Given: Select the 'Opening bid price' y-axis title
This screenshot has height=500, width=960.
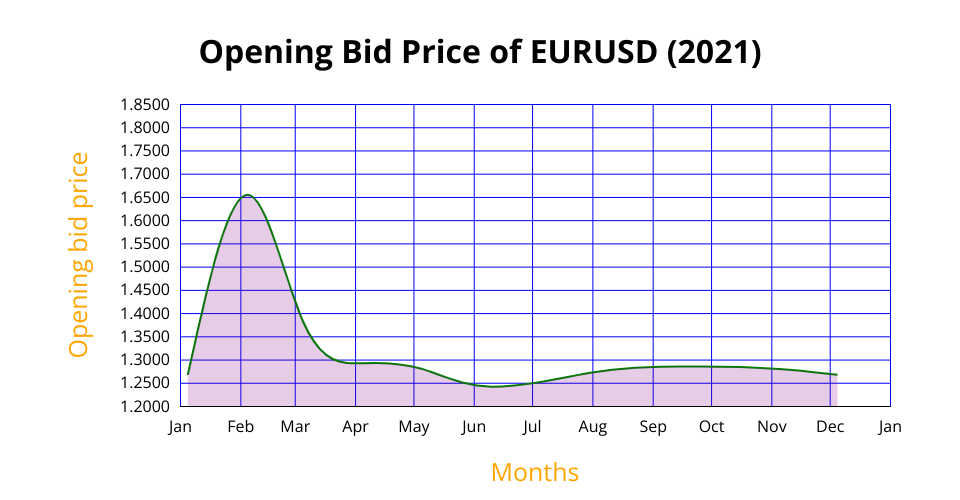Looking at the screenshot, I should [79, 255].
